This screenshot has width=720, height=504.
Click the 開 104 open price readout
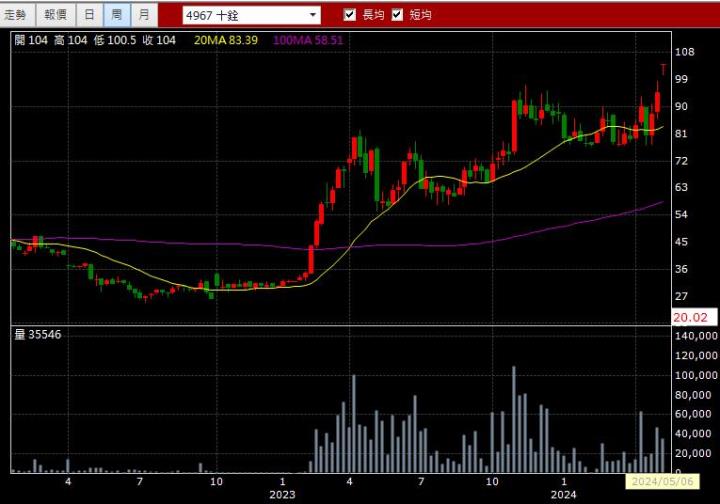[x=30, y=40]
